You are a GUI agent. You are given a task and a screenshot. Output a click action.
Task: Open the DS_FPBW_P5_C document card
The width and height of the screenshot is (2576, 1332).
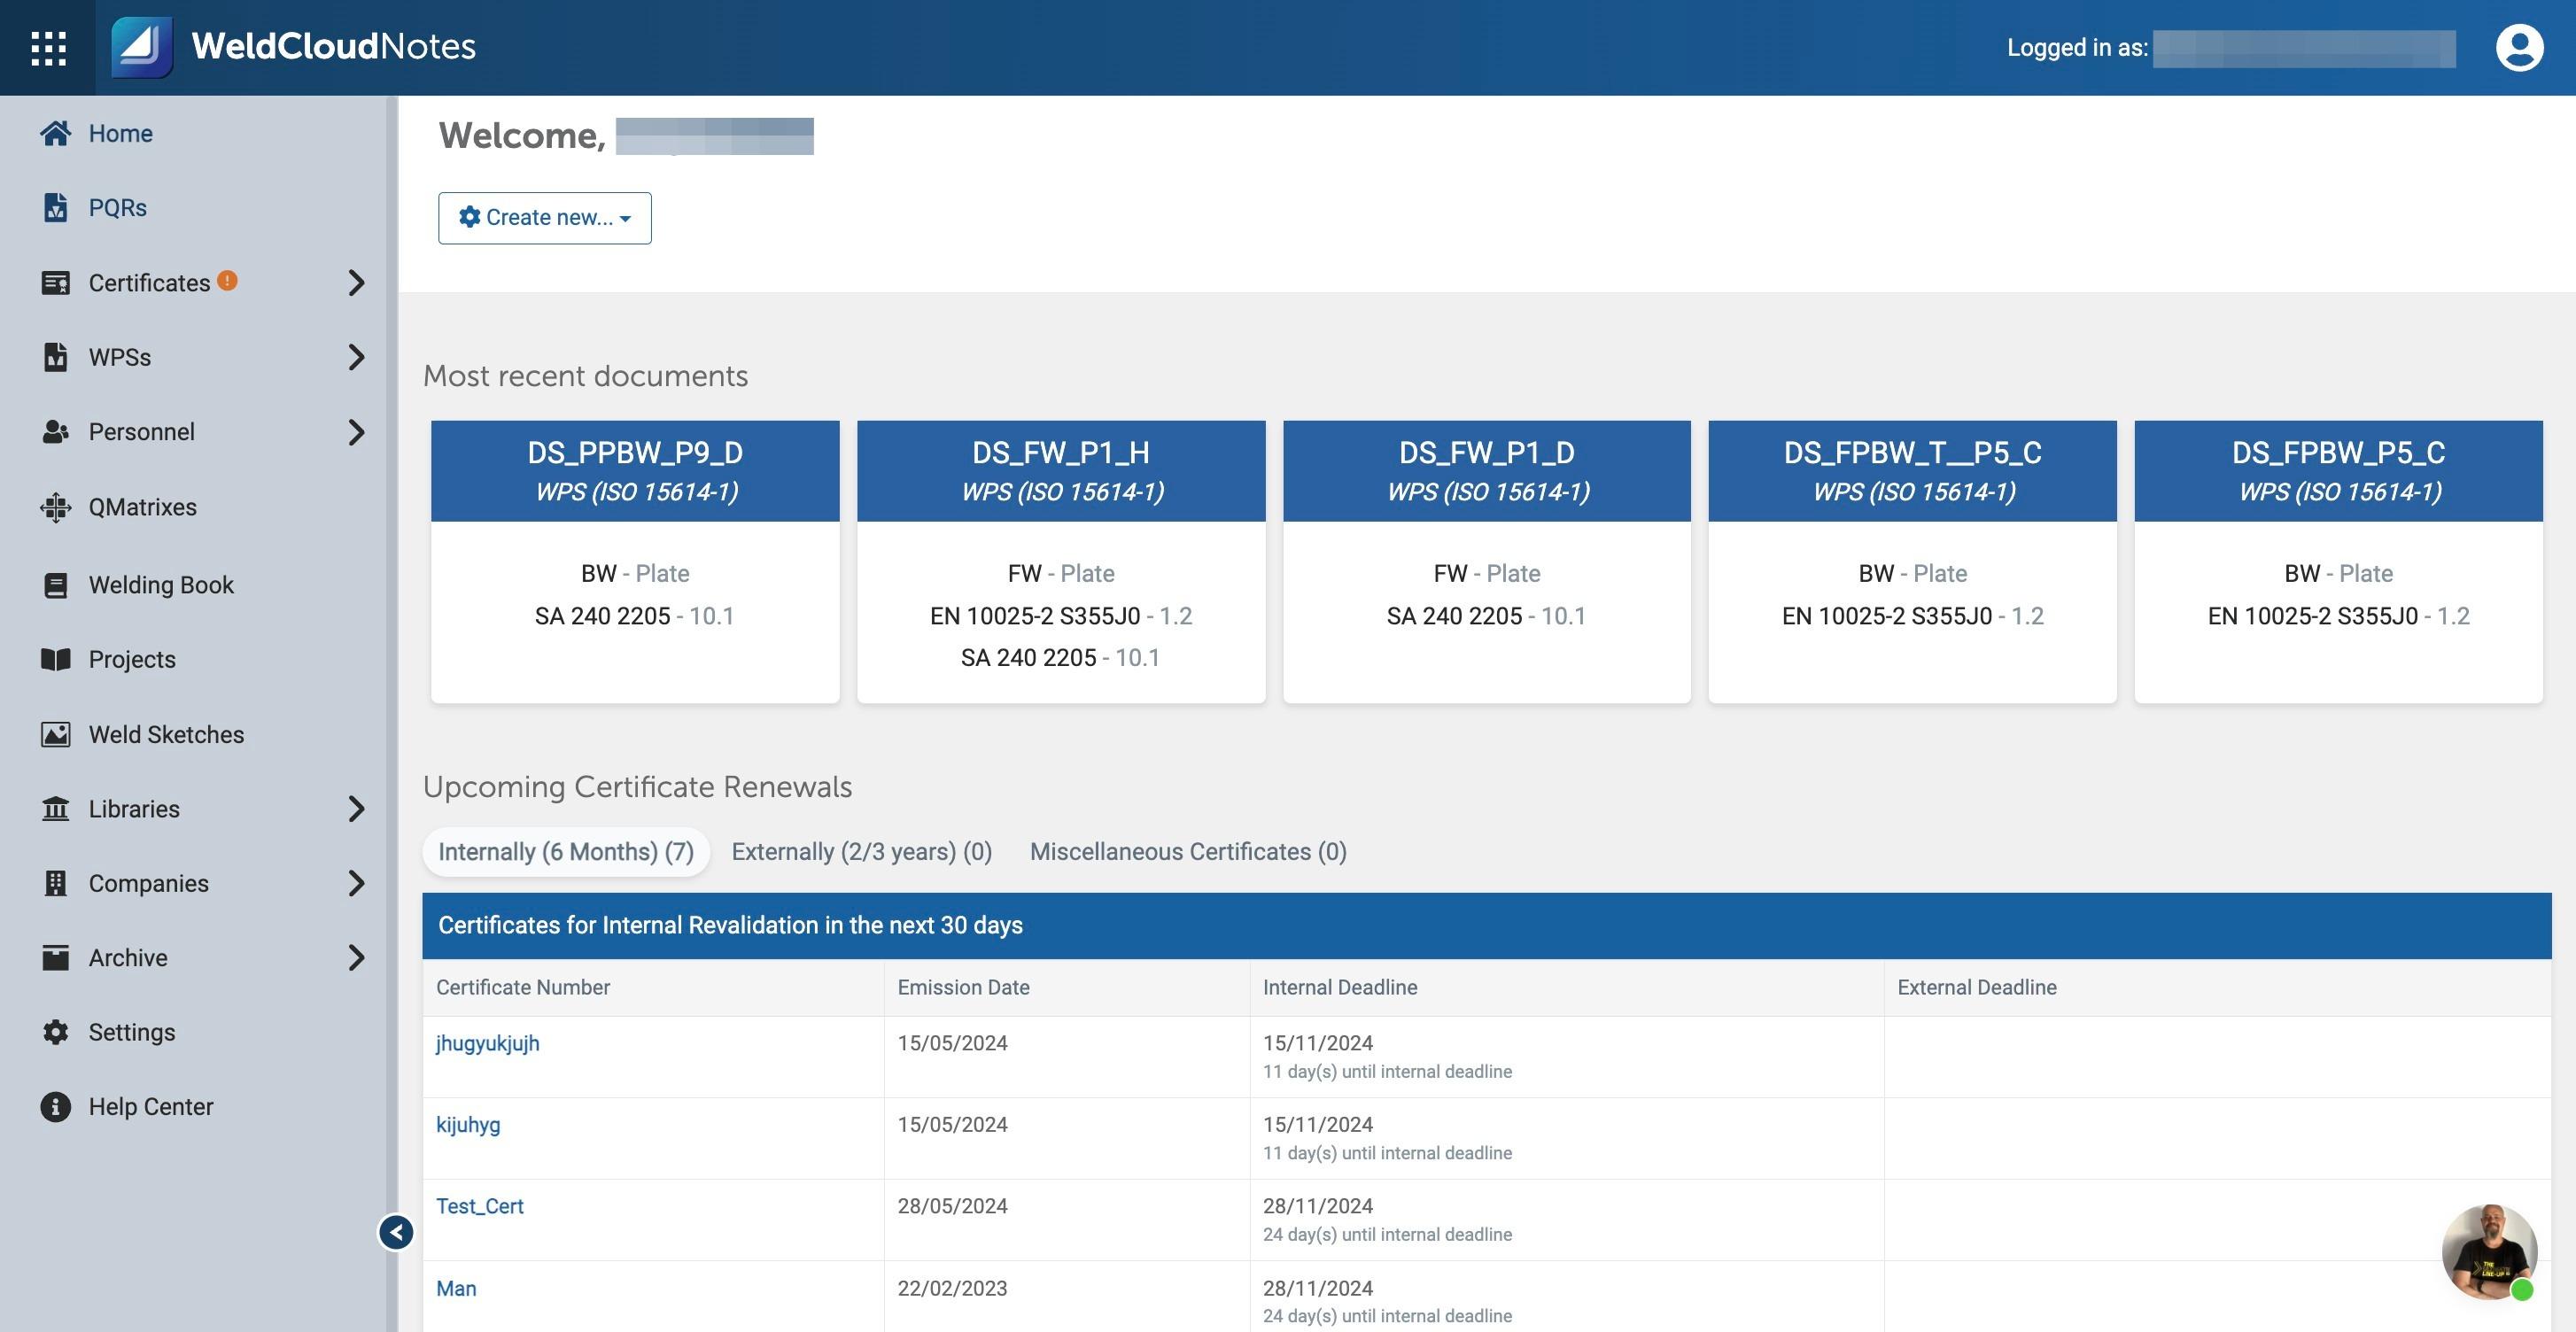pyautogui.click(x=2338, y=562)
